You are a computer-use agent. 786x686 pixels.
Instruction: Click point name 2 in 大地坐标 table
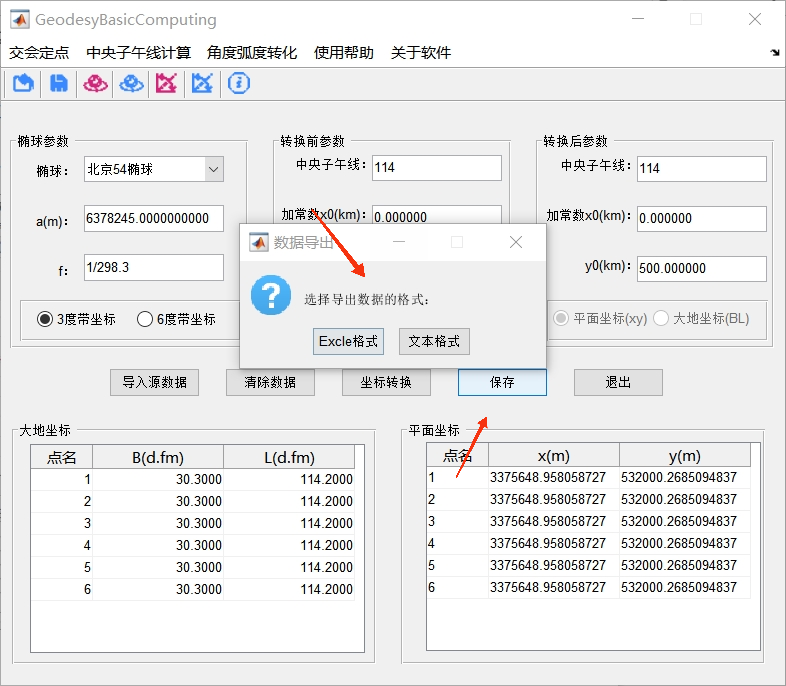click(62, 501)
